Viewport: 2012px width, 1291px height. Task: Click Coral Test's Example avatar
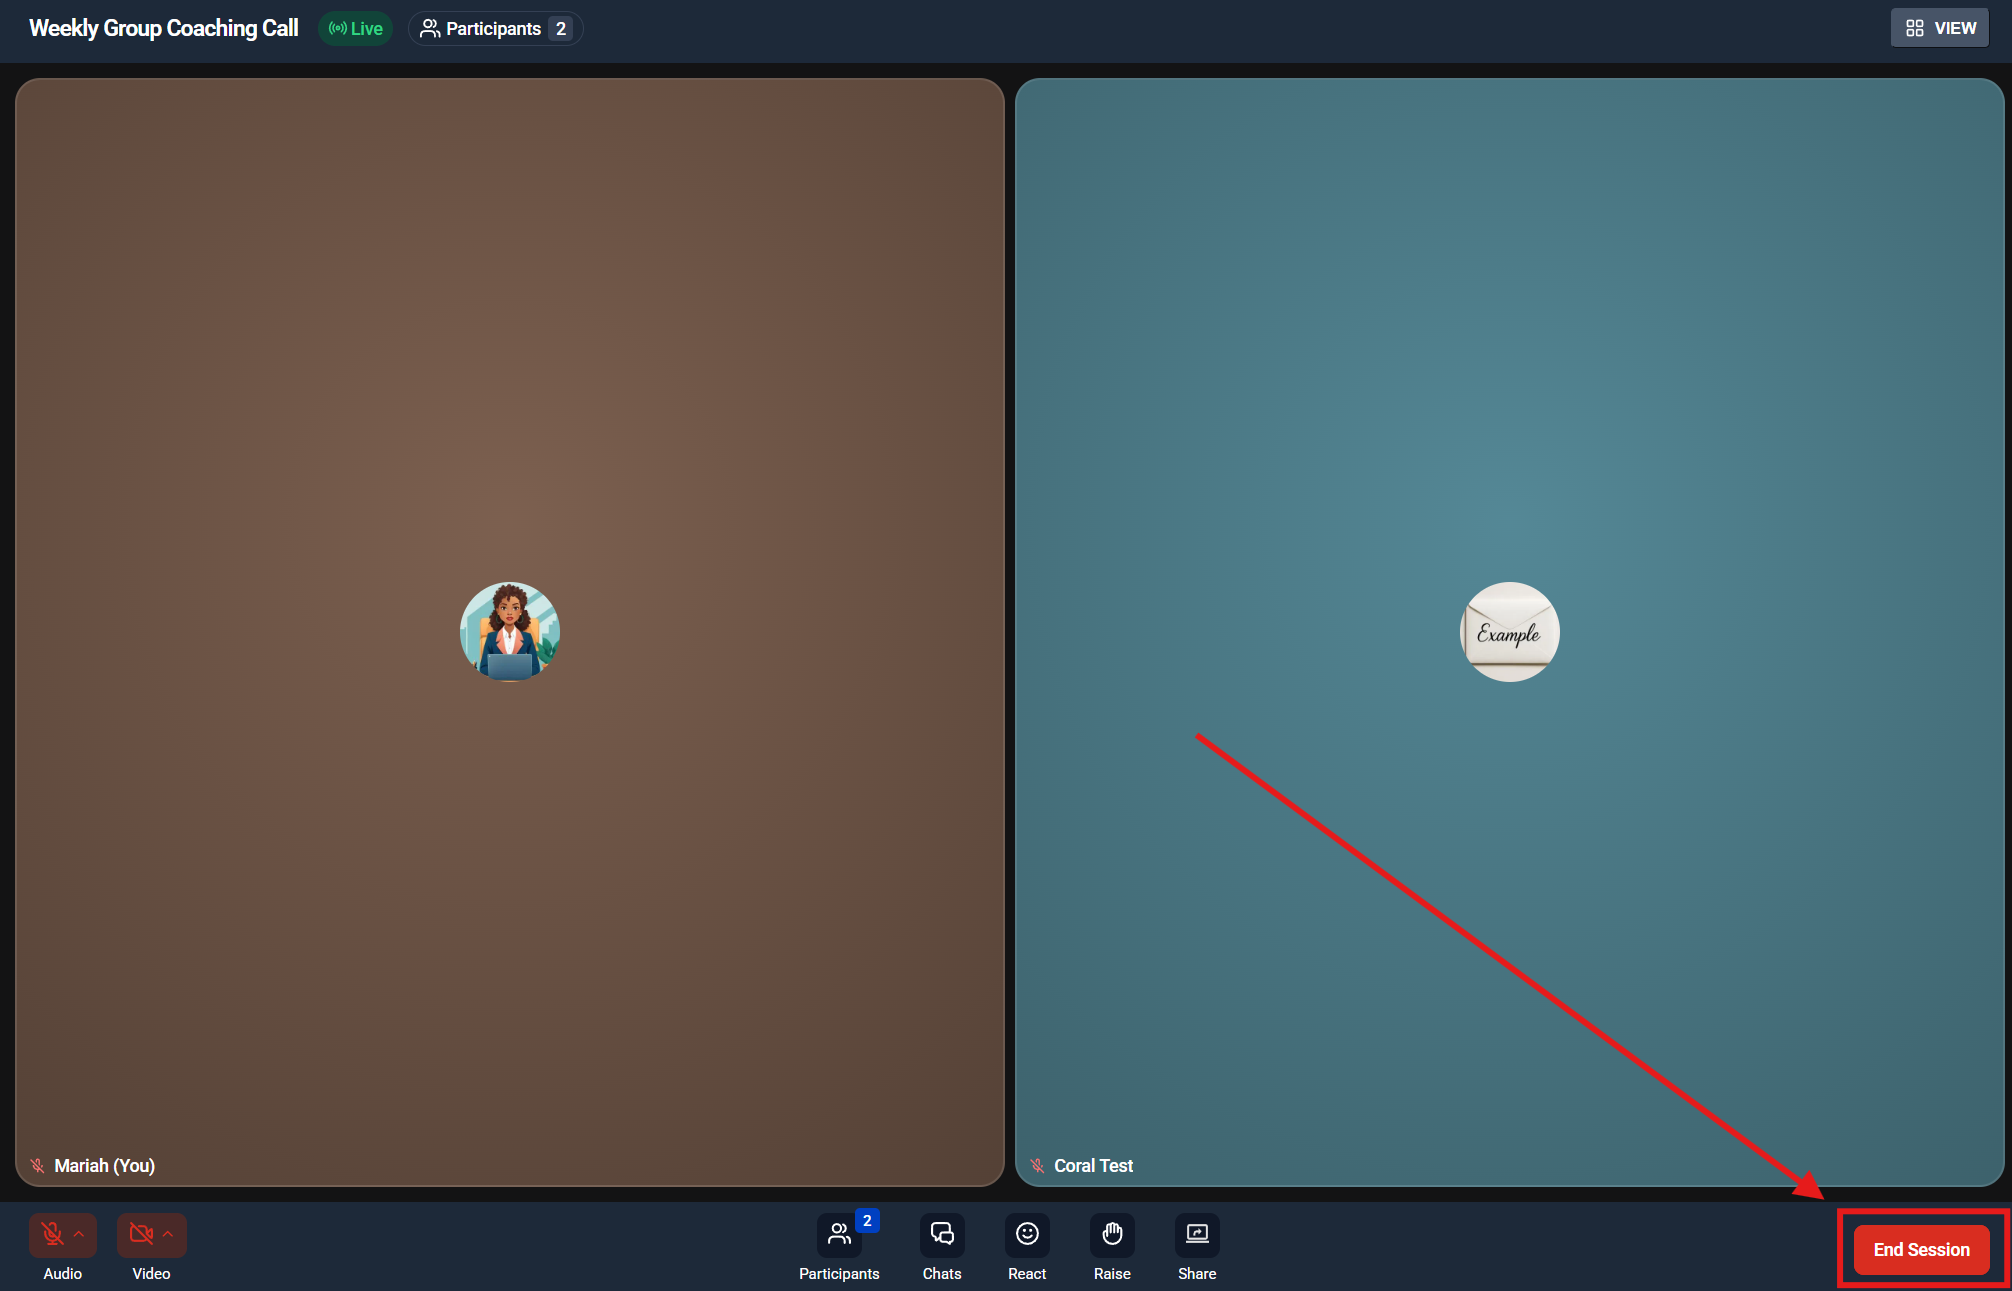pos(1509,632)
